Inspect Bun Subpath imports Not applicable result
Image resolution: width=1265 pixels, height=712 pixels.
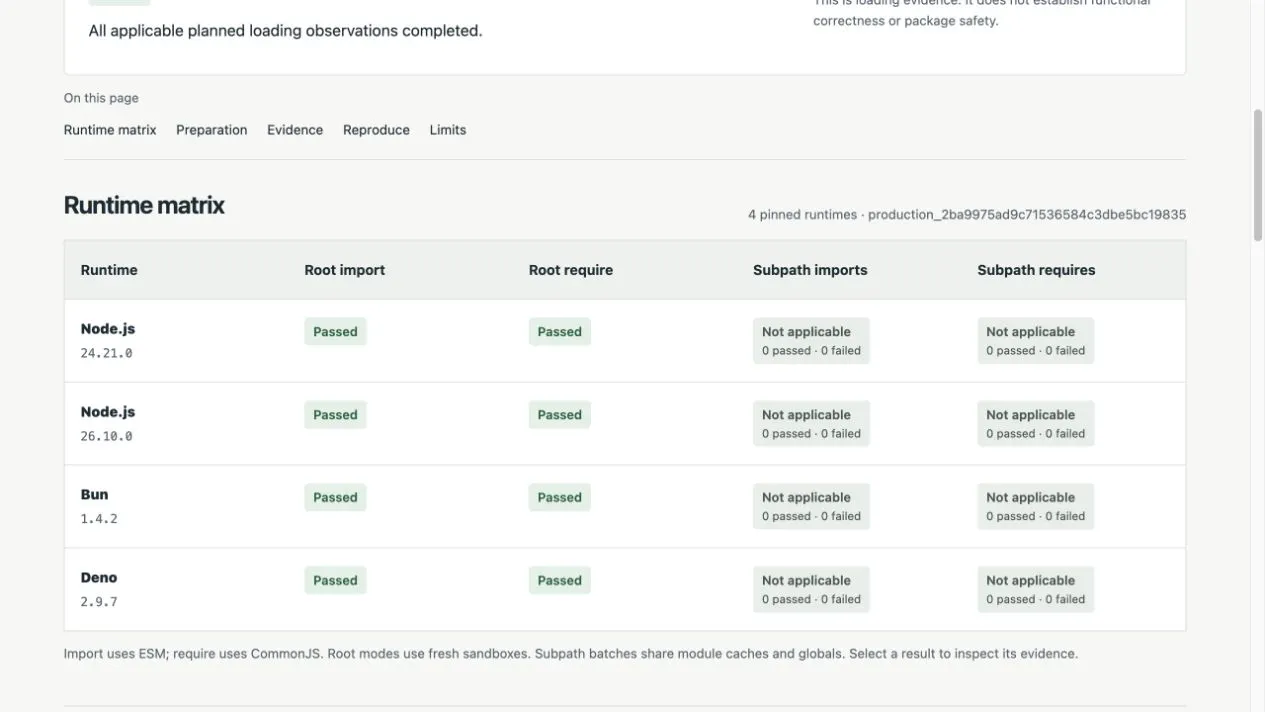[811, 507]
